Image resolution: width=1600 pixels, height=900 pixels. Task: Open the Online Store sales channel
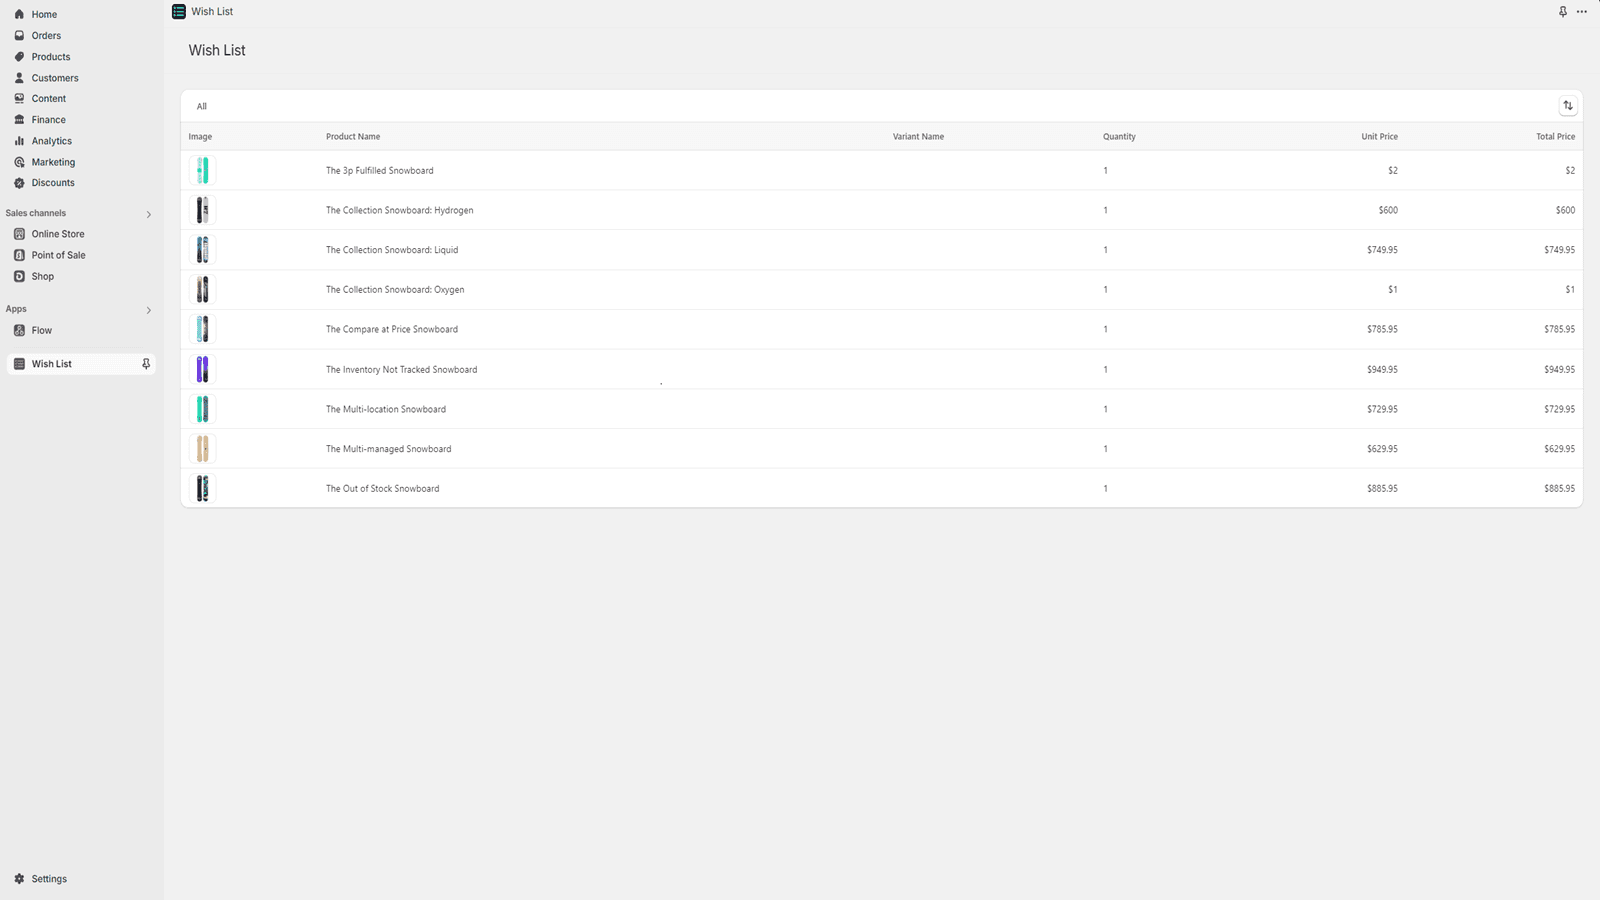[59, 233]
